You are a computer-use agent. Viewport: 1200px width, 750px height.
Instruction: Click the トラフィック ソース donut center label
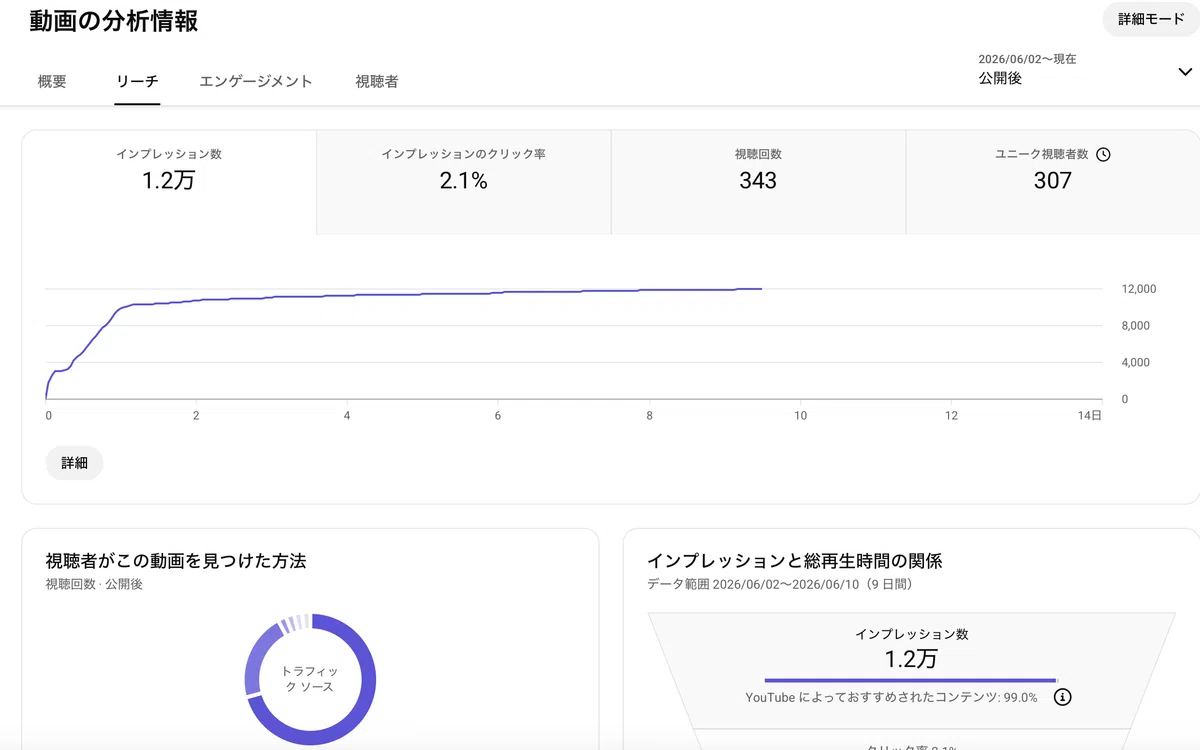pyautogui.click(x=310, y=679)
